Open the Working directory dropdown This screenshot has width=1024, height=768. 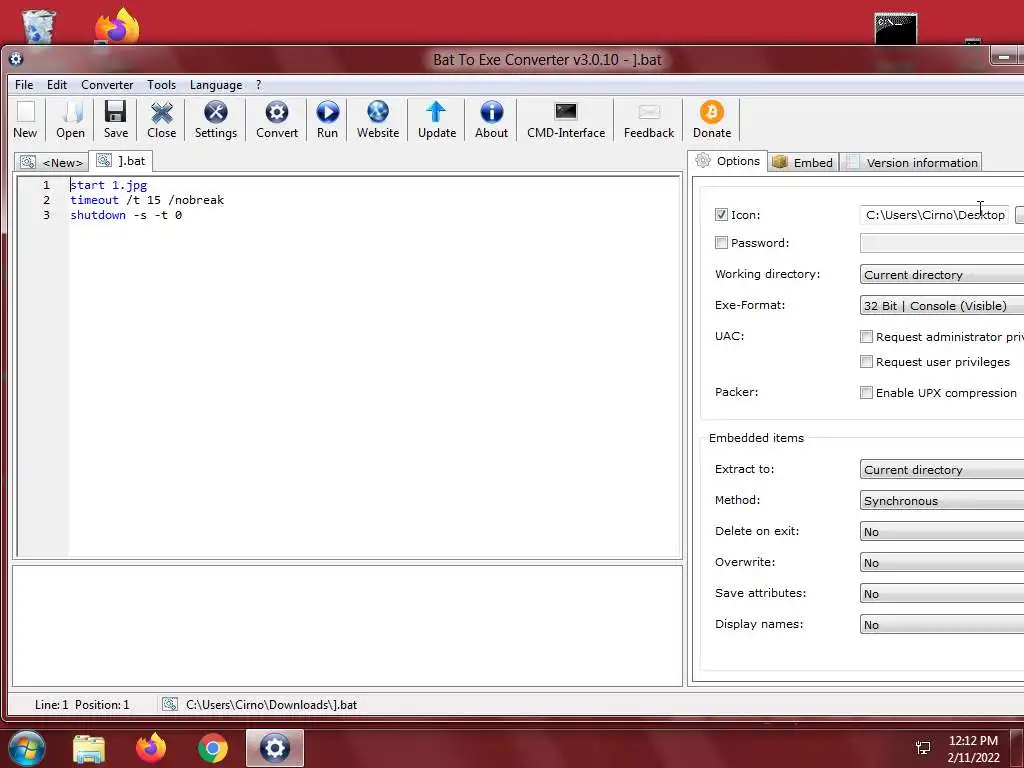pyautogui.click(x=942, y=274)
